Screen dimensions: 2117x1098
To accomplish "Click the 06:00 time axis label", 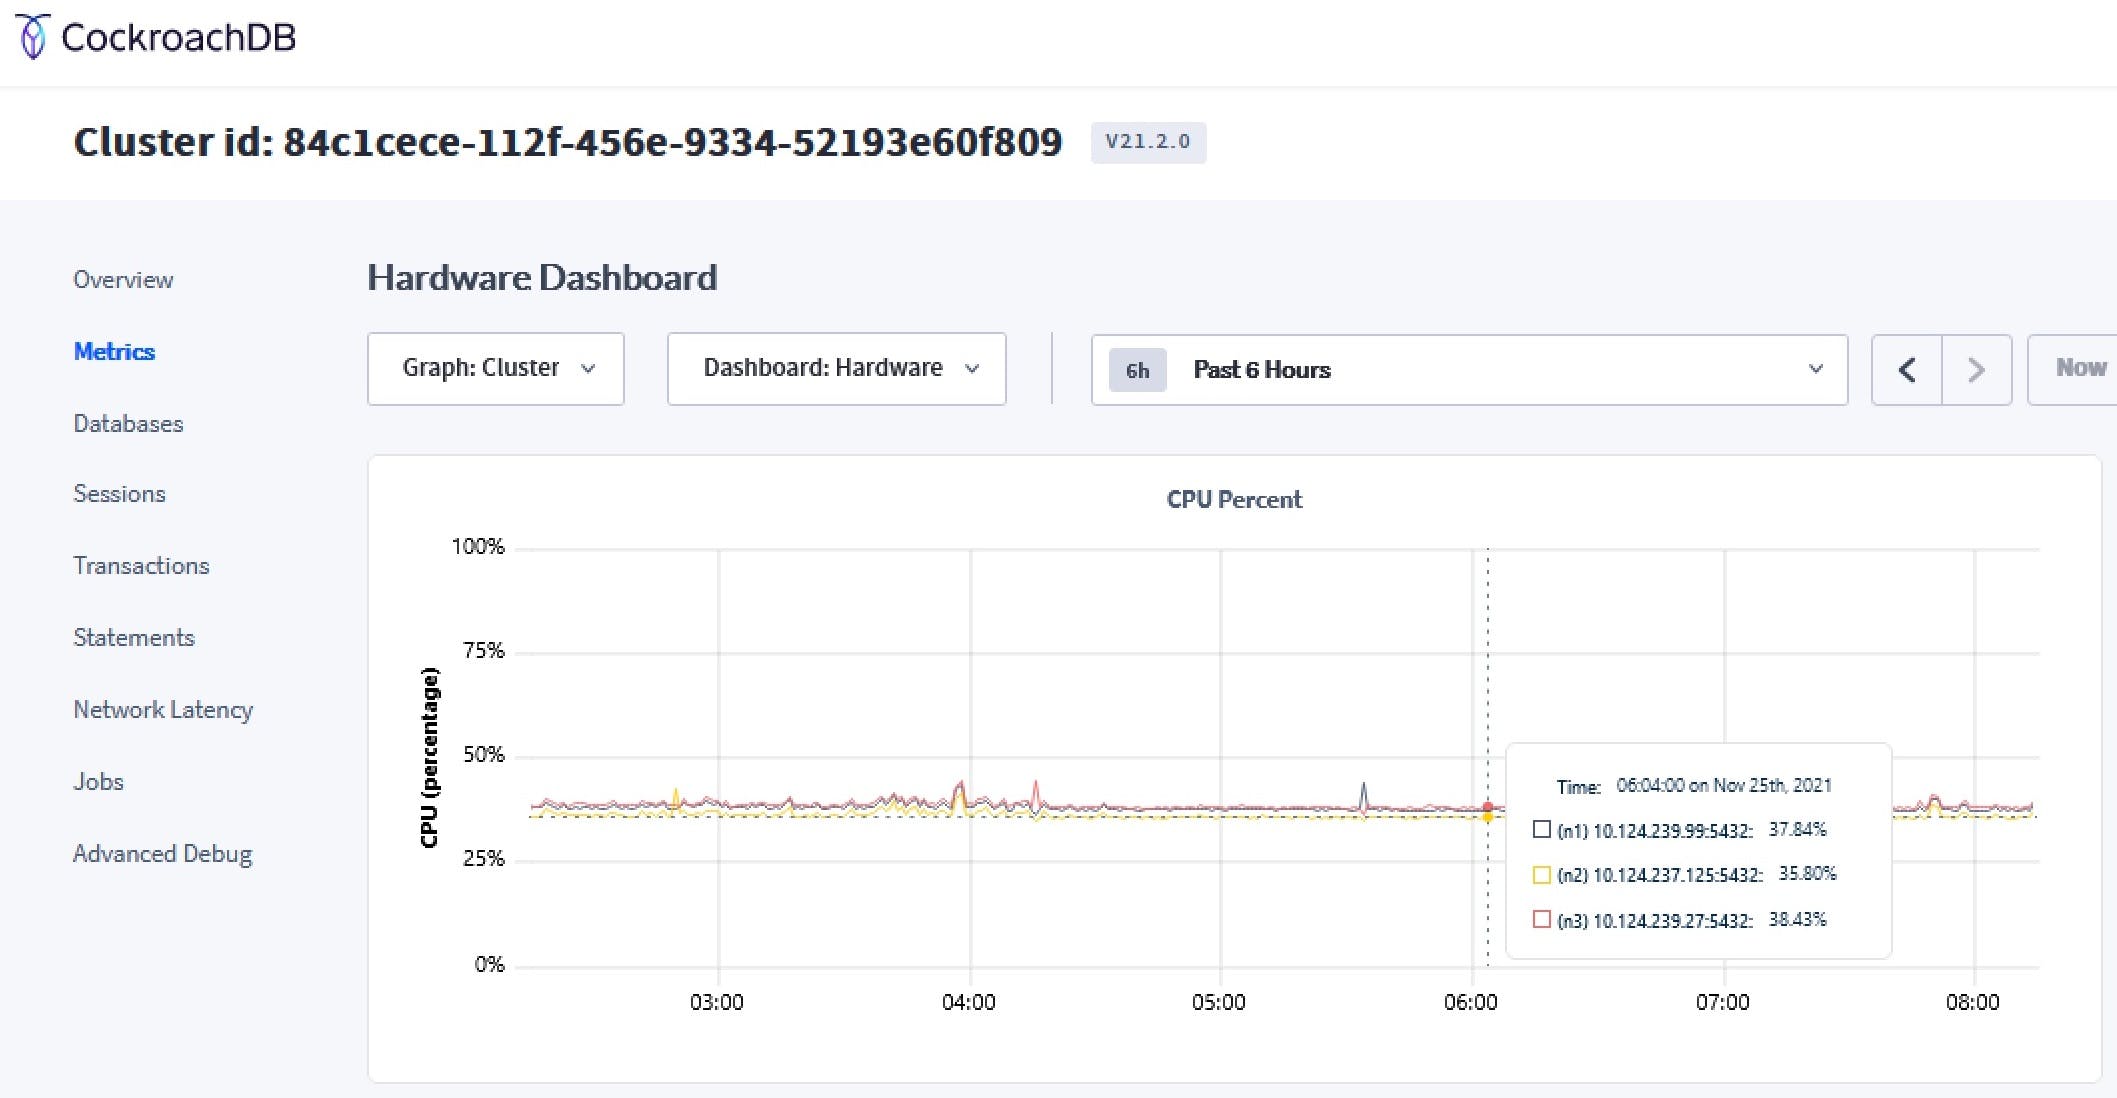I will click(x=1471, y=1002).
